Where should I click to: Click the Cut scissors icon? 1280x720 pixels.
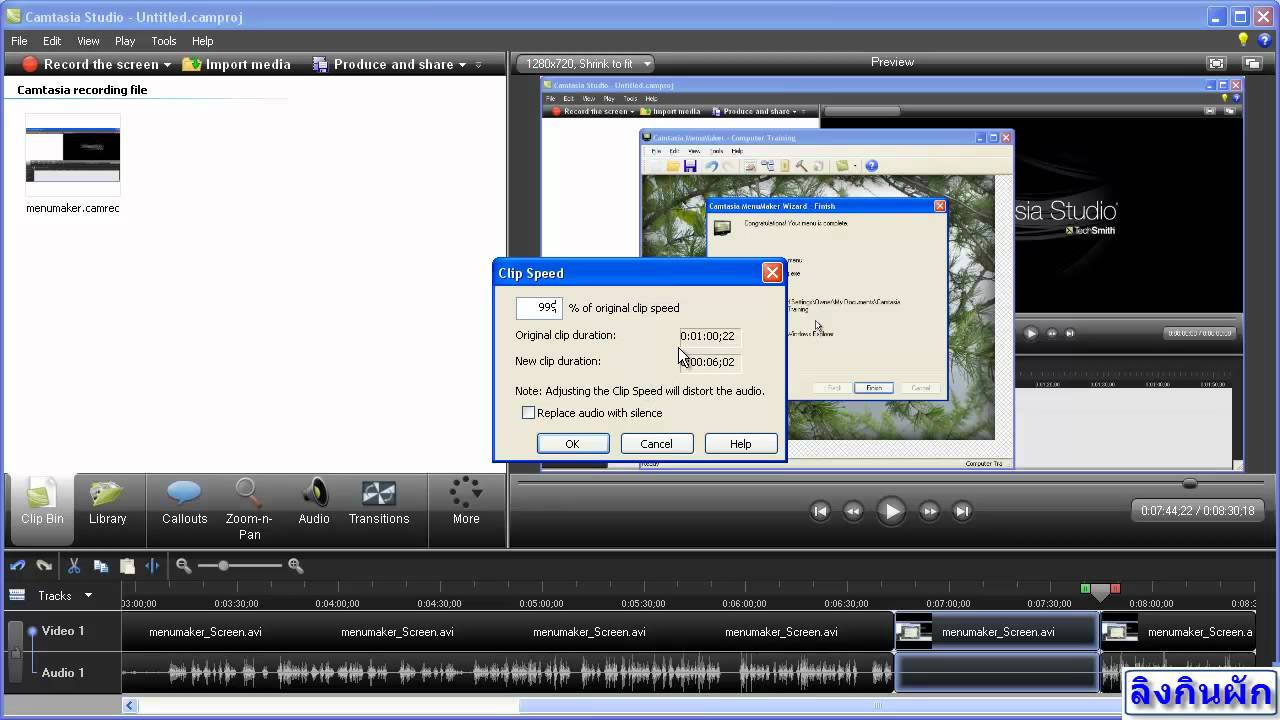[x=74, y=565]
